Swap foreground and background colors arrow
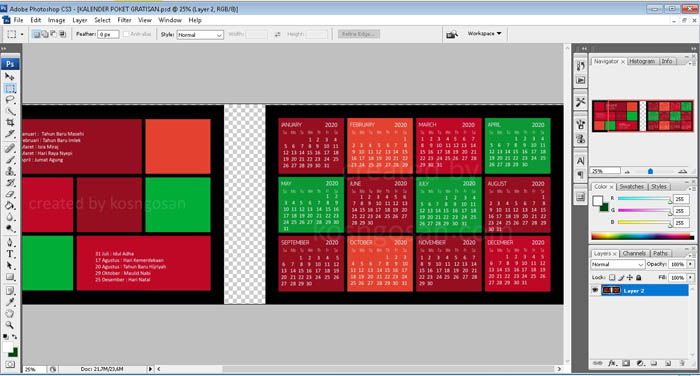700x376 pixels. 14,337
